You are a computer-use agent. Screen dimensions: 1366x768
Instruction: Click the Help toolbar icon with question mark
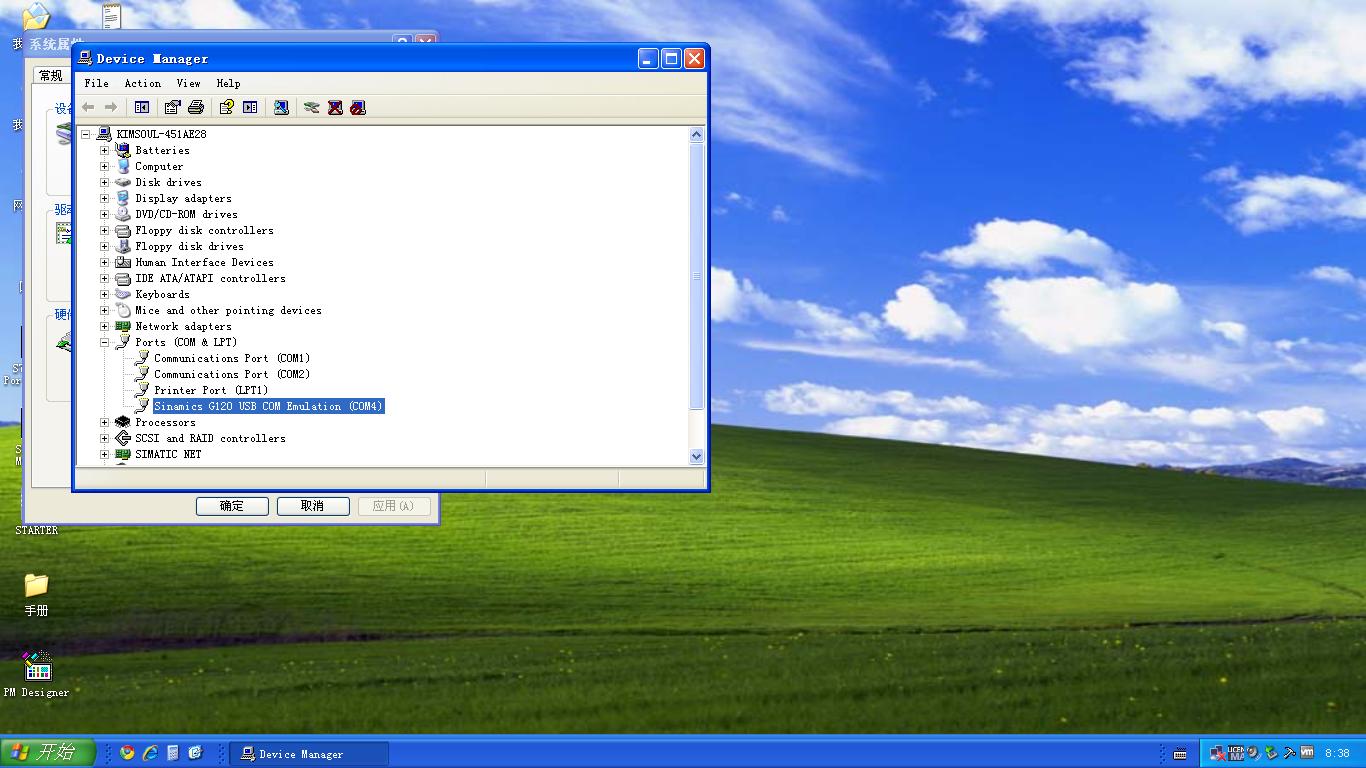coord(227,107)
